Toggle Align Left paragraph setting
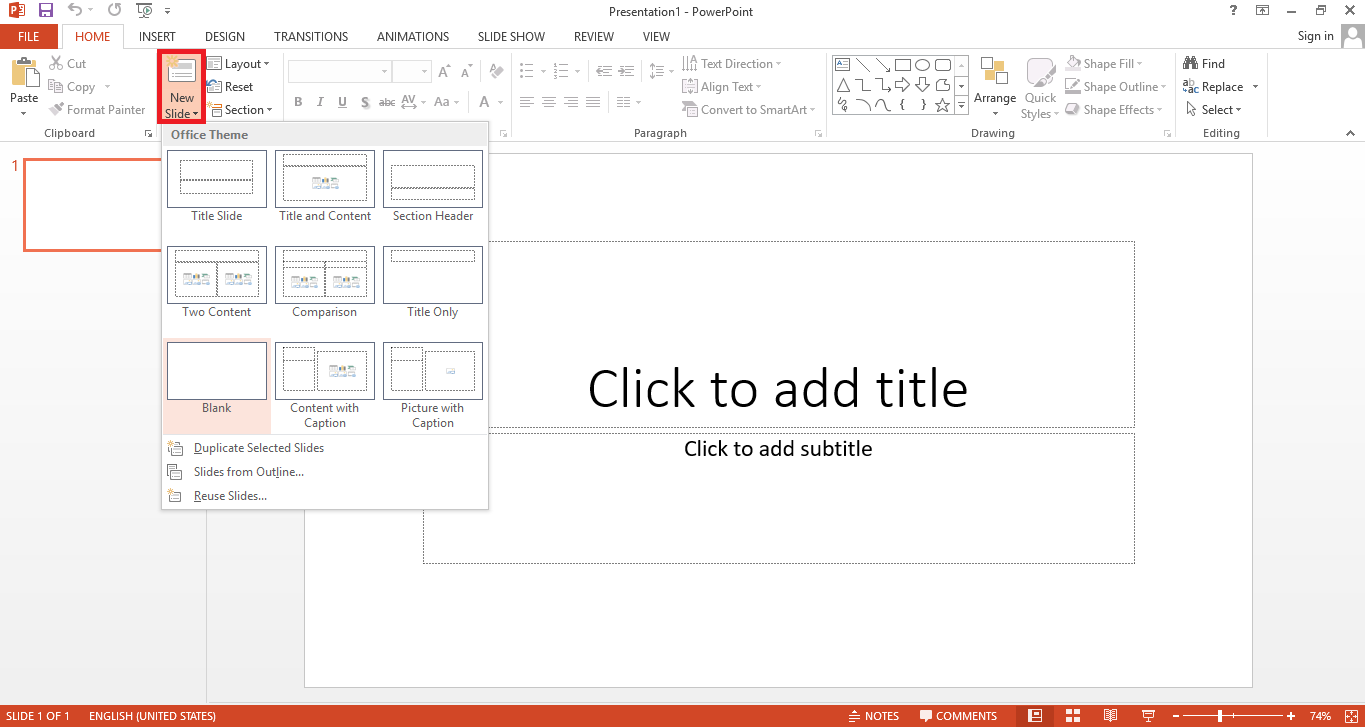The height and width of the screenshot is (727, 1365). [x=527, y=102]
